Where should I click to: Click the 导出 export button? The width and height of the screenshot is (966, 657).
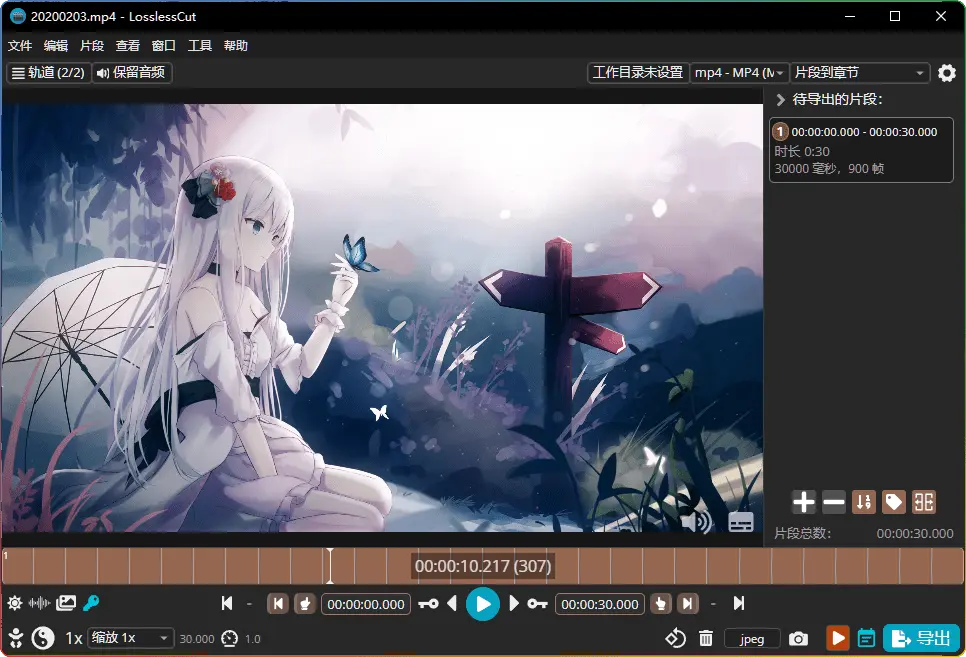pyautogui.click(x=921, y=639)
